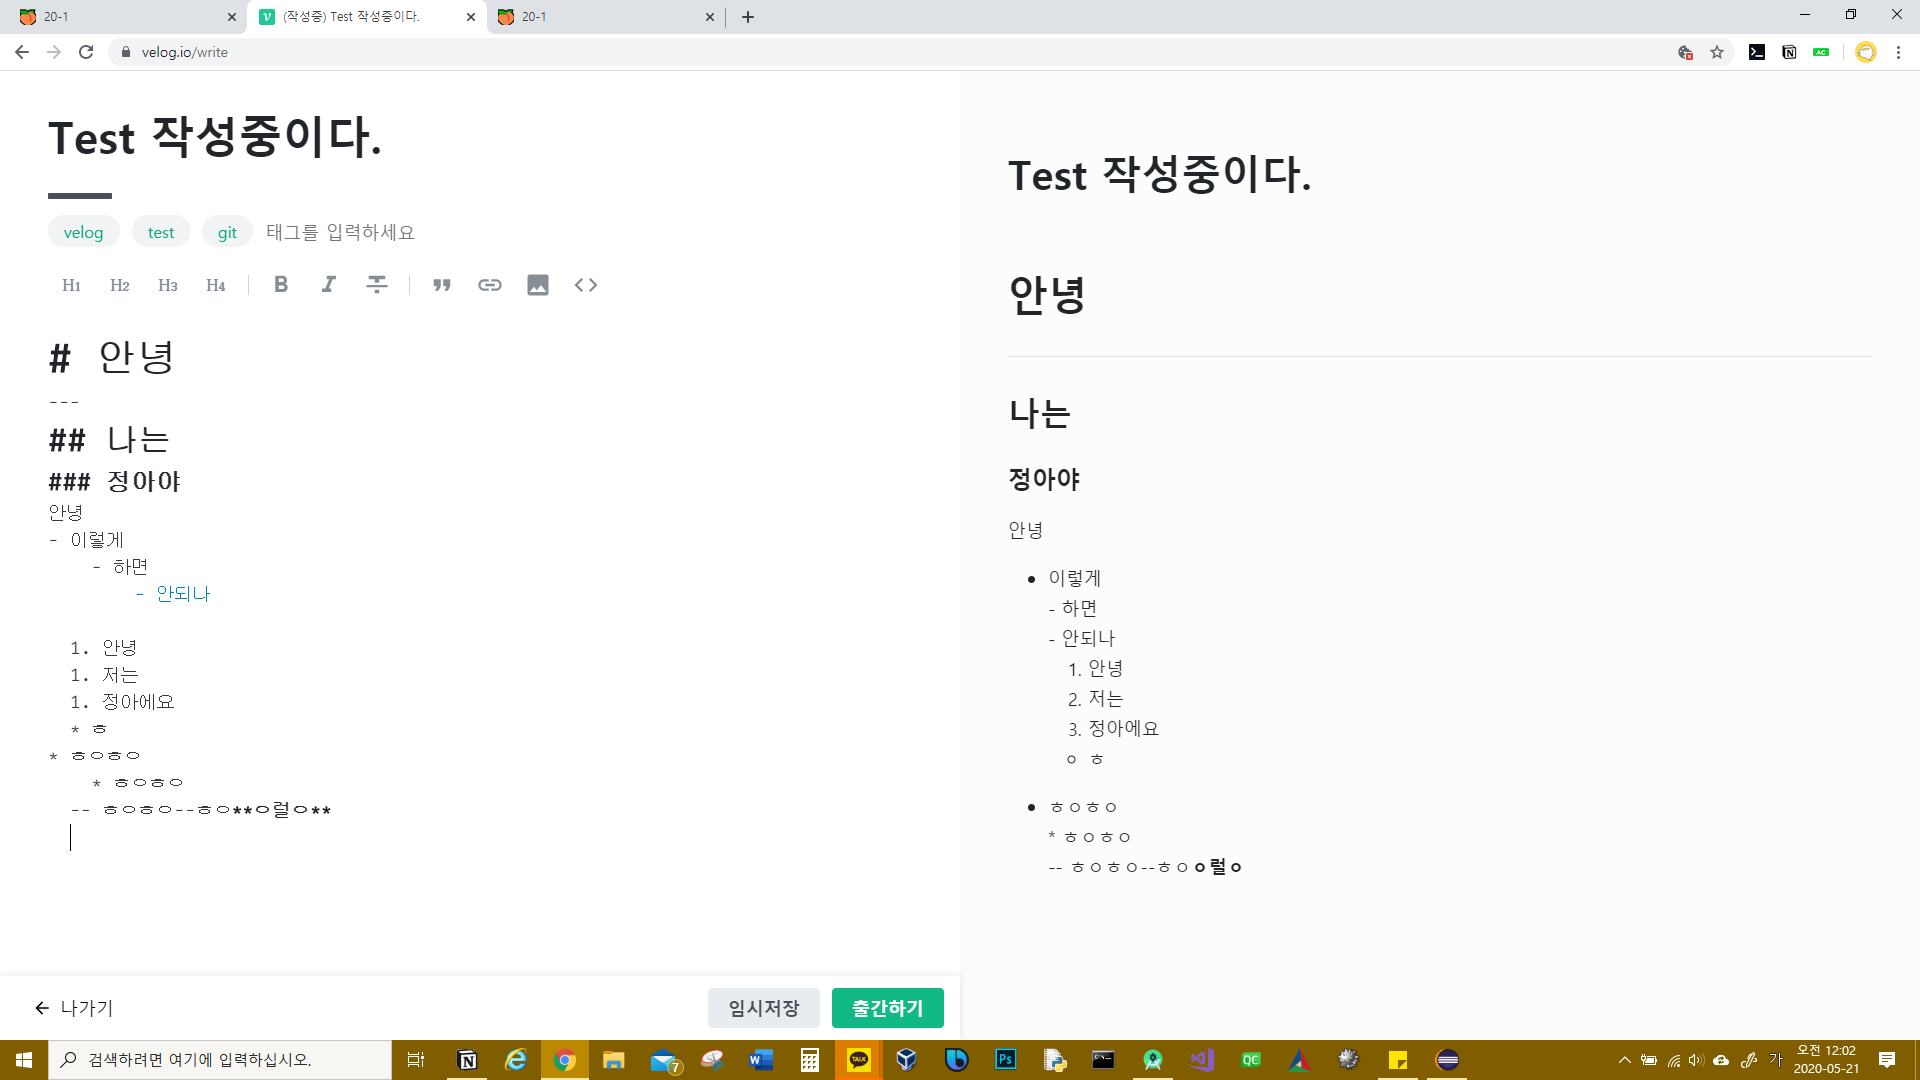Insert an H4 heading
The image size is (1920, 1080).
point(215,285)
